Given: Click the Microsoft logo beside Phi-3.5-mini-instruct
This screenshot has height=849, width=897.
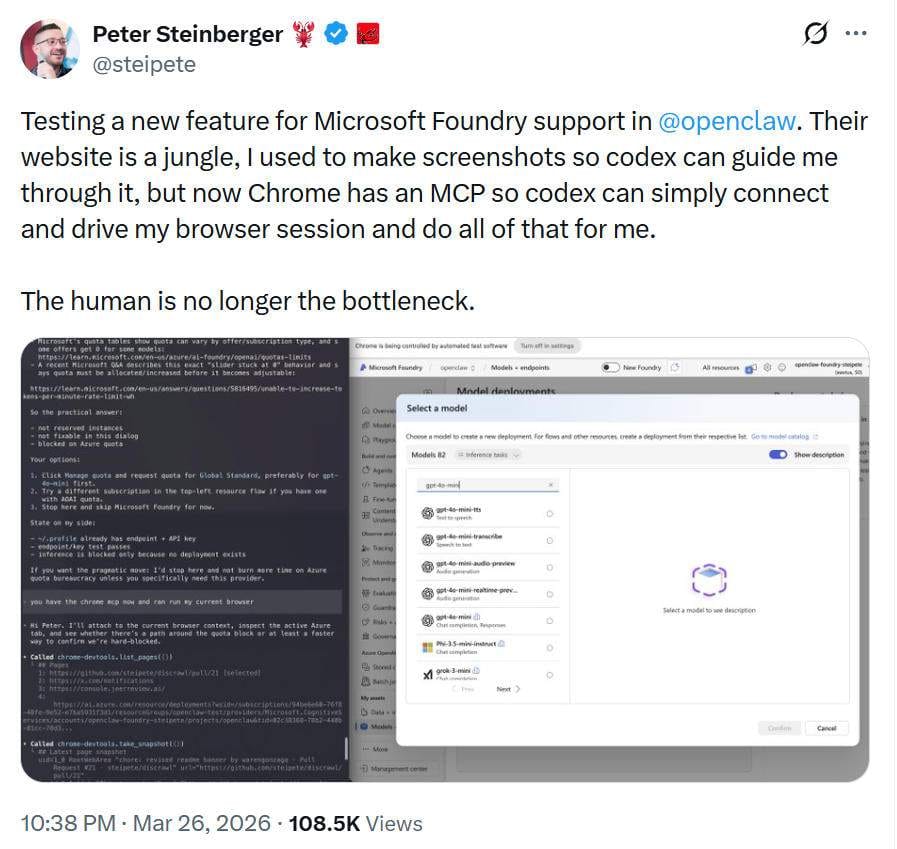Looking at the screenshot, I should tap(427, 648).
